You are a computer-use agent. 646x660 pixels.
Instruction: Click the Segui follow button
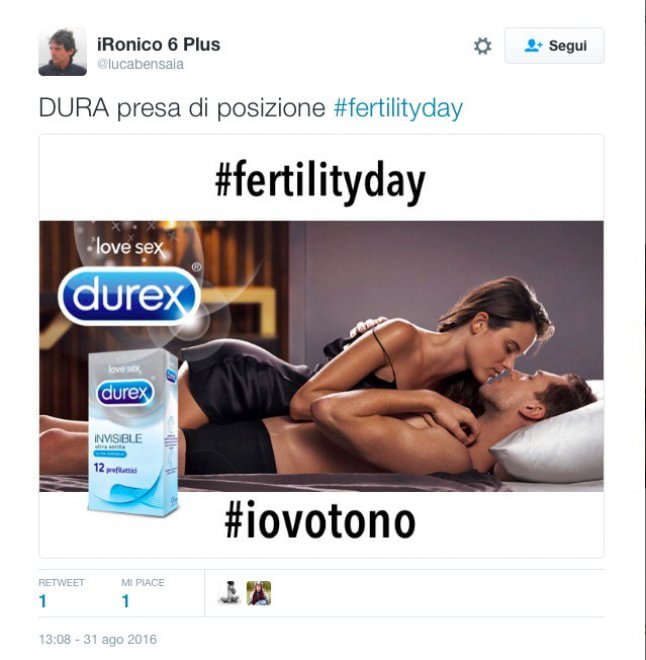pyautogui.click(x=554, y=45)
